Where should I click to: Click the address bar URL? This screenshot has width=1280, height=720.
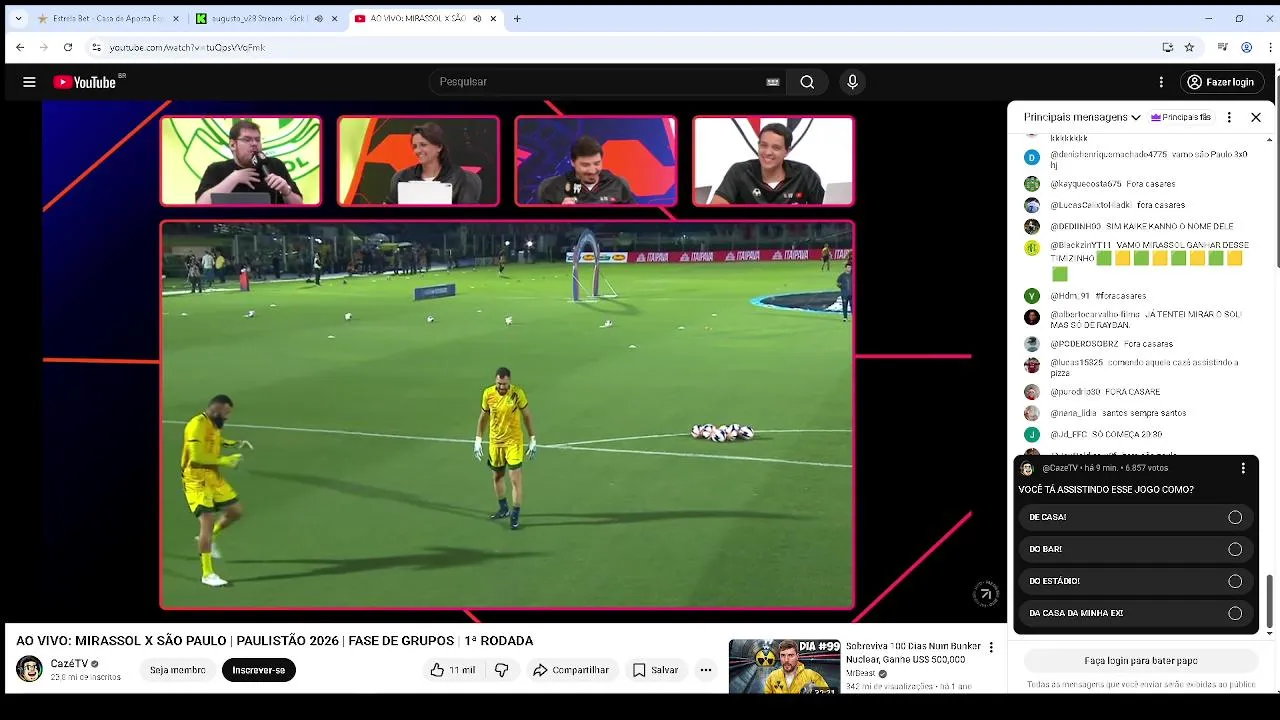pyautogui.click(x=187, y=47)
